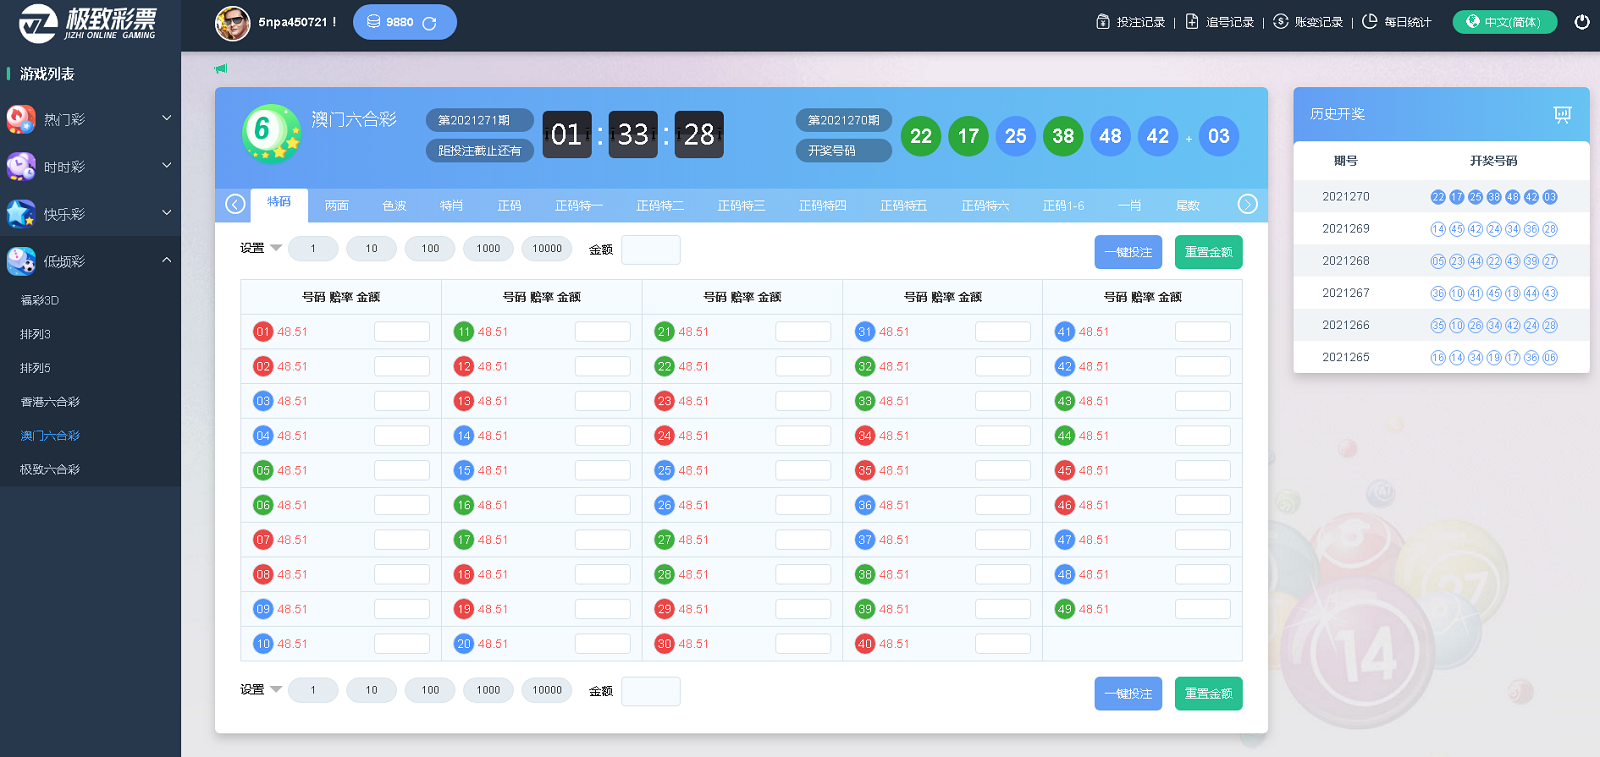Select the 10000 chip amount at top
The width and height of the screenshot is (1600, 757).
547,249
